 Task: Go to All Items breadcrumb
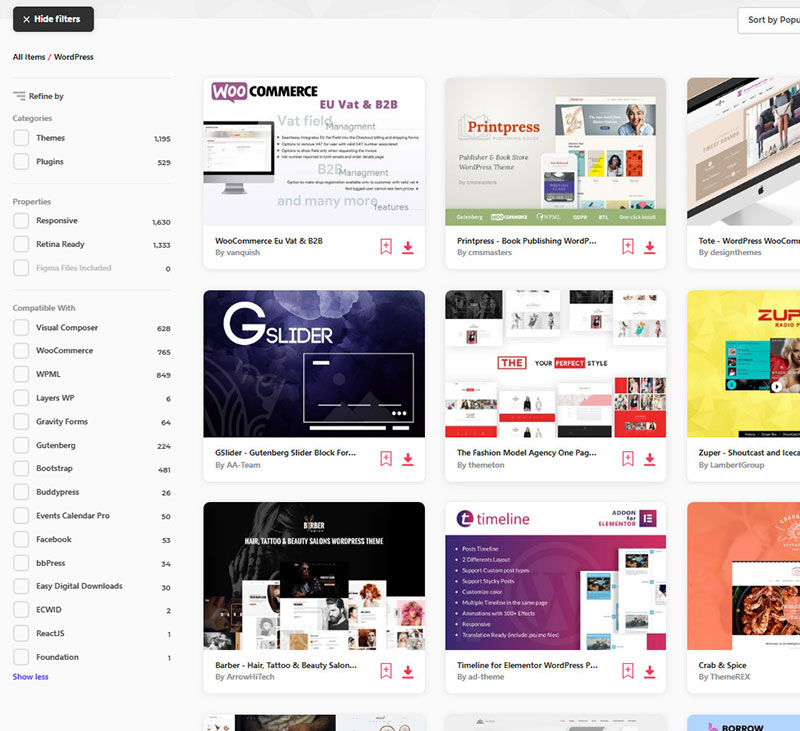(x=29, y=57)
